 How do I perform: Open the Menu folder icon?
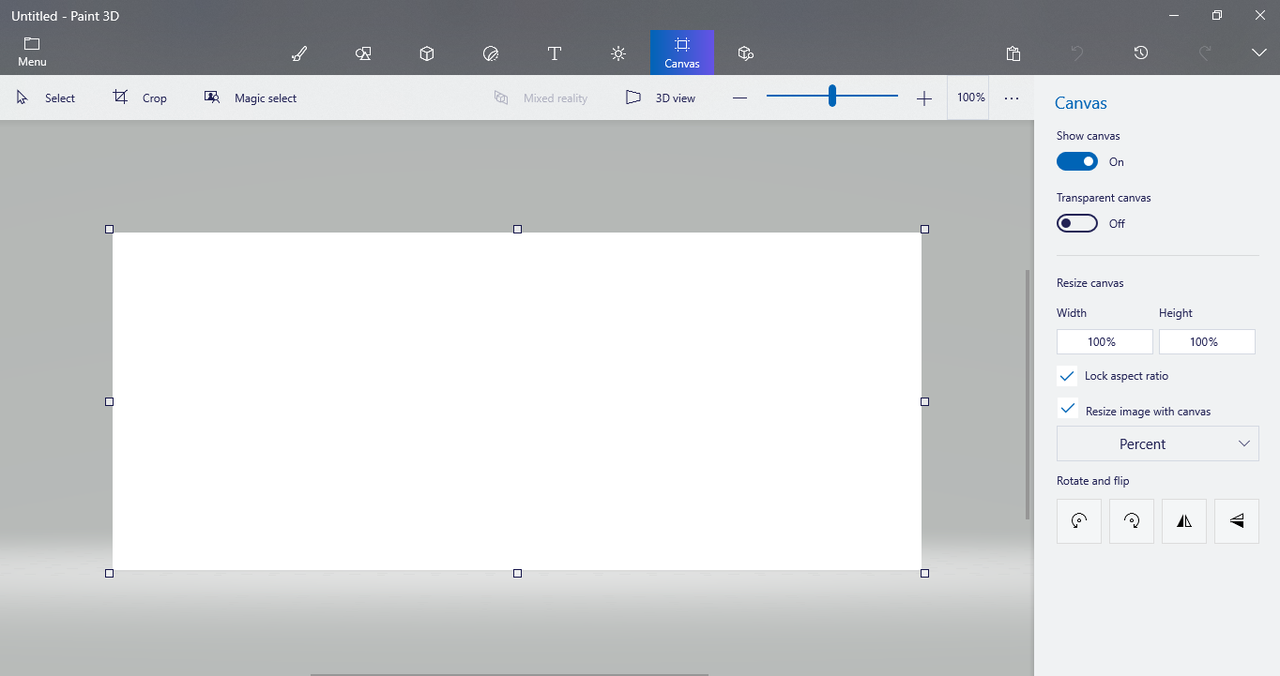32,44
